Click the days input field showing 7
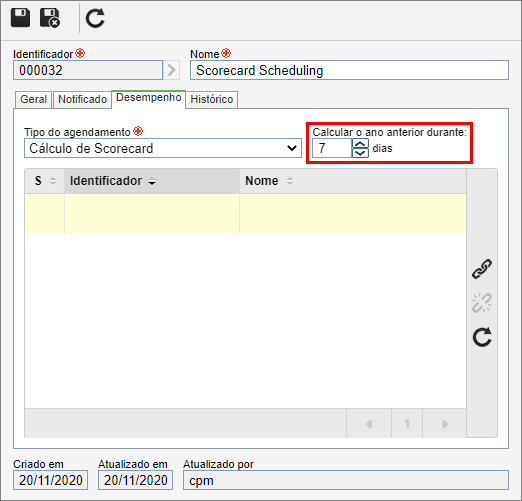 (x=332, y=148)
